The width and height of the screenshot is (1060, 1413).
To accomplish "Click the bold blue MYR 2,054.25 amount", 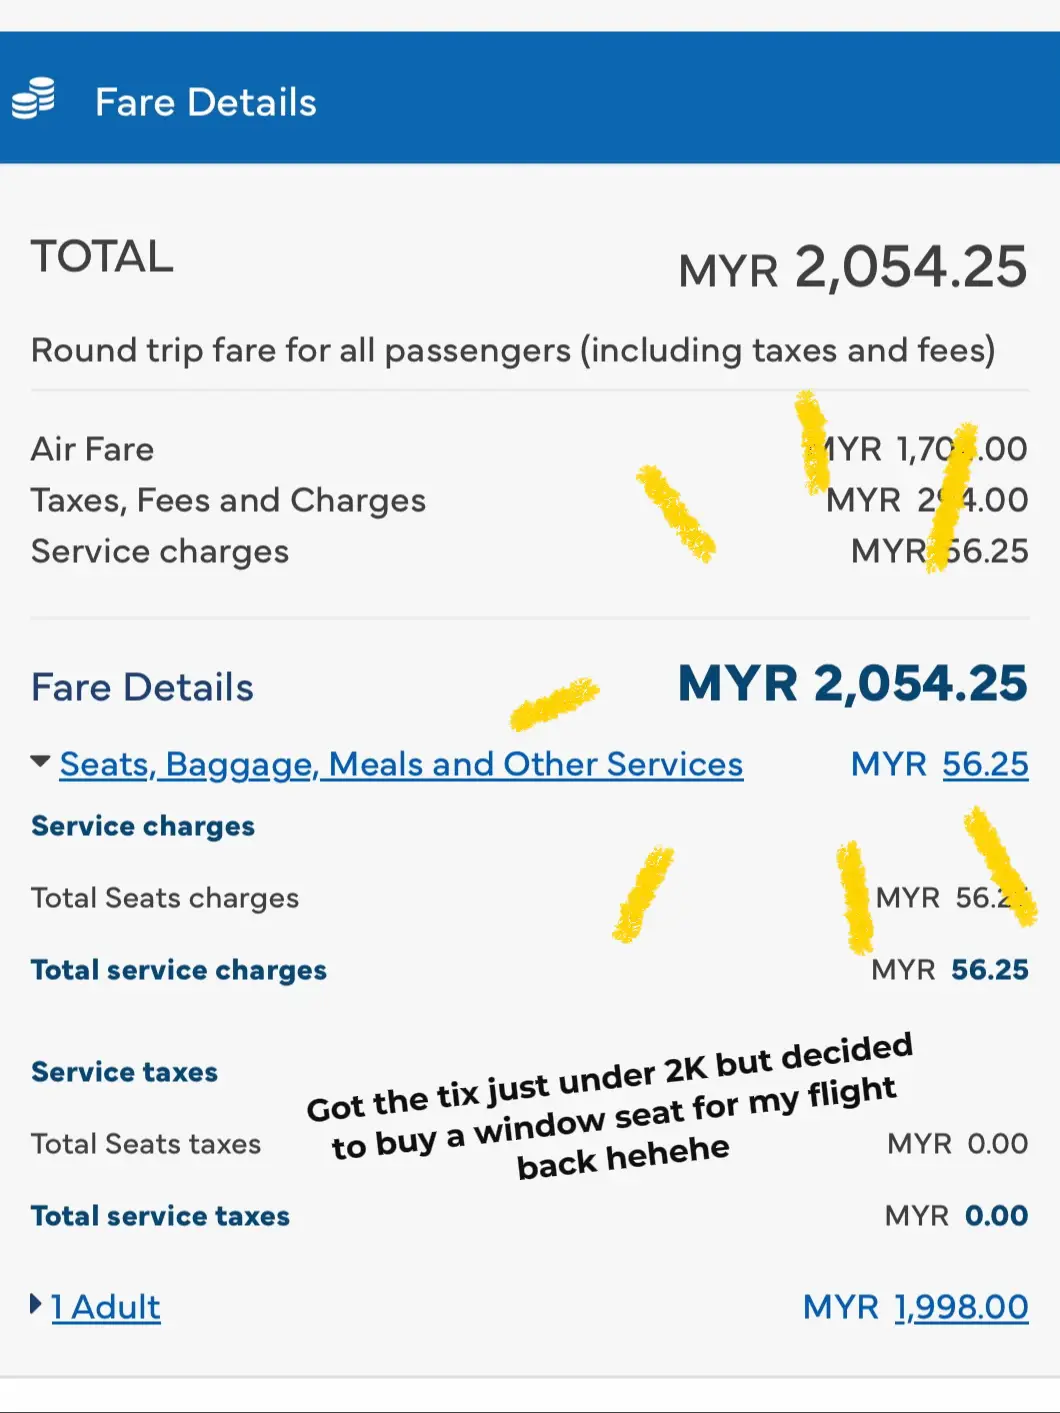I will 852,684.
